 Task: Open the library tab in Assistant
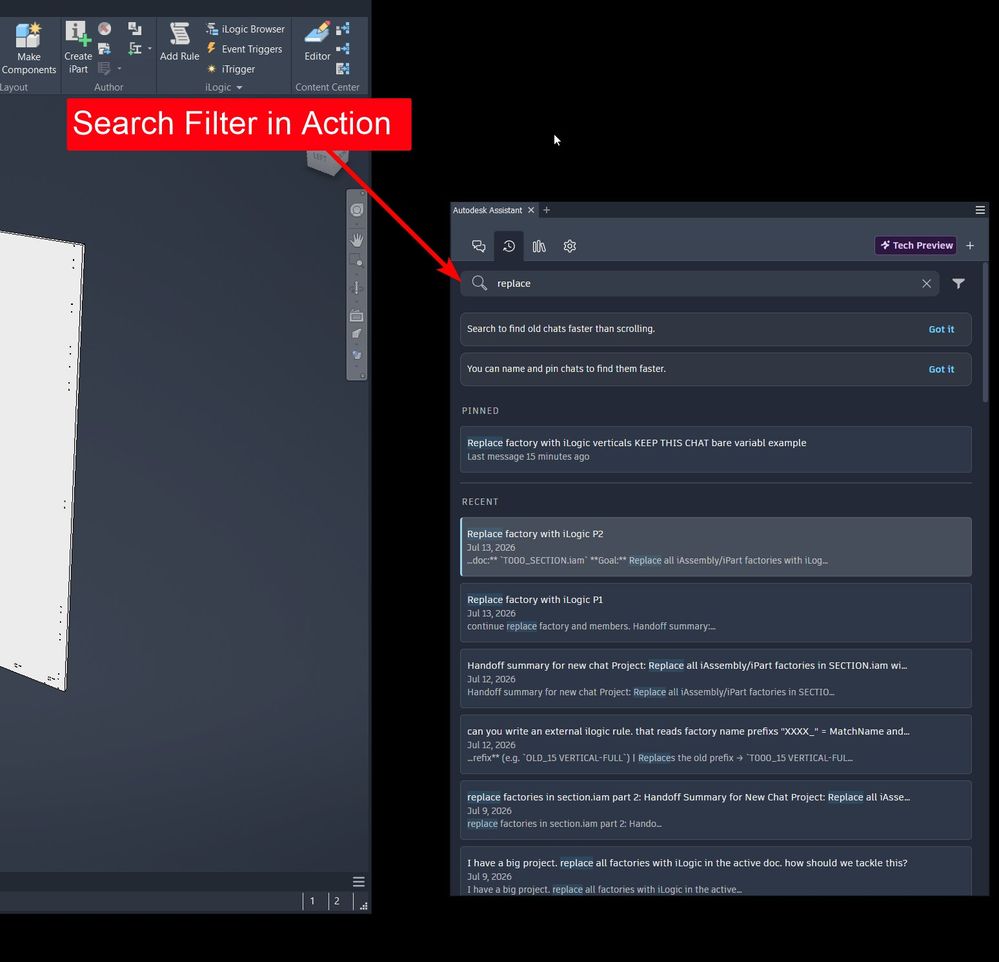pyautogui.click(x=539, y=246)
